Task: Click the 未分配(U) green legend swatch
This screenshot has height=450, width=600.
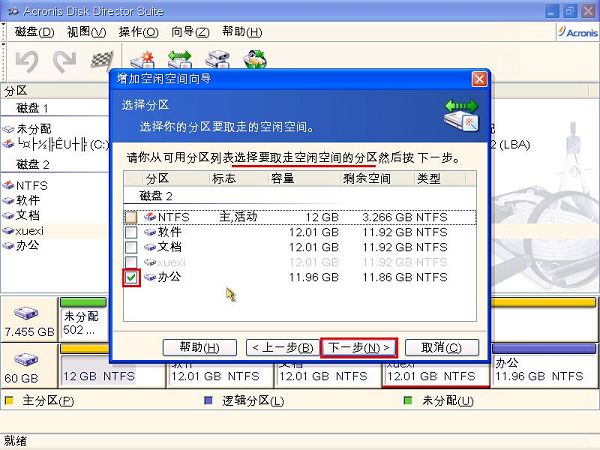Action: coord(408,401)
